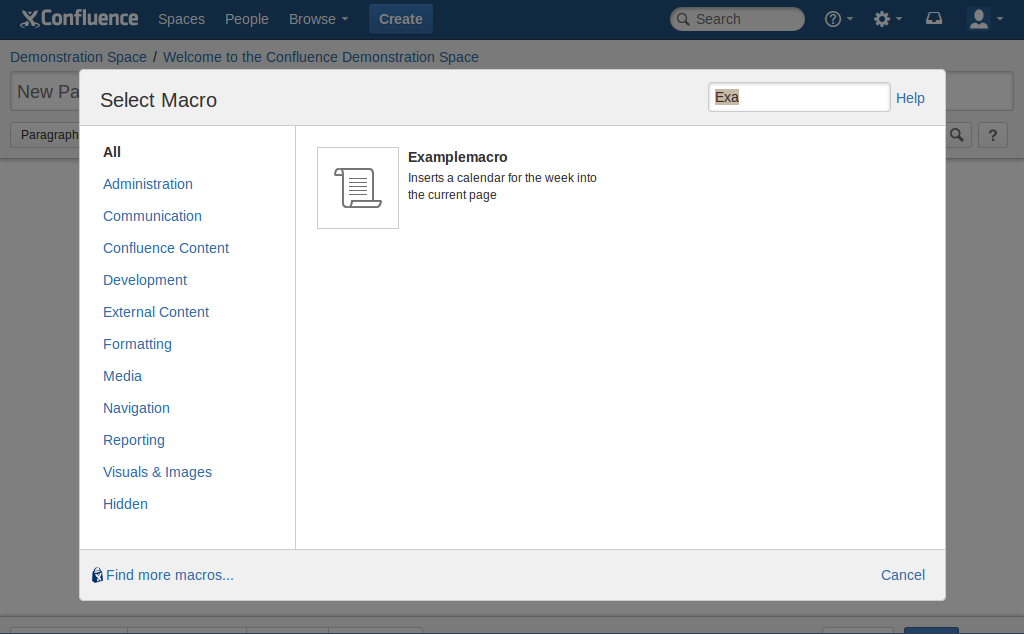Click the editor magnifier search icon

[x=957, y=135]
